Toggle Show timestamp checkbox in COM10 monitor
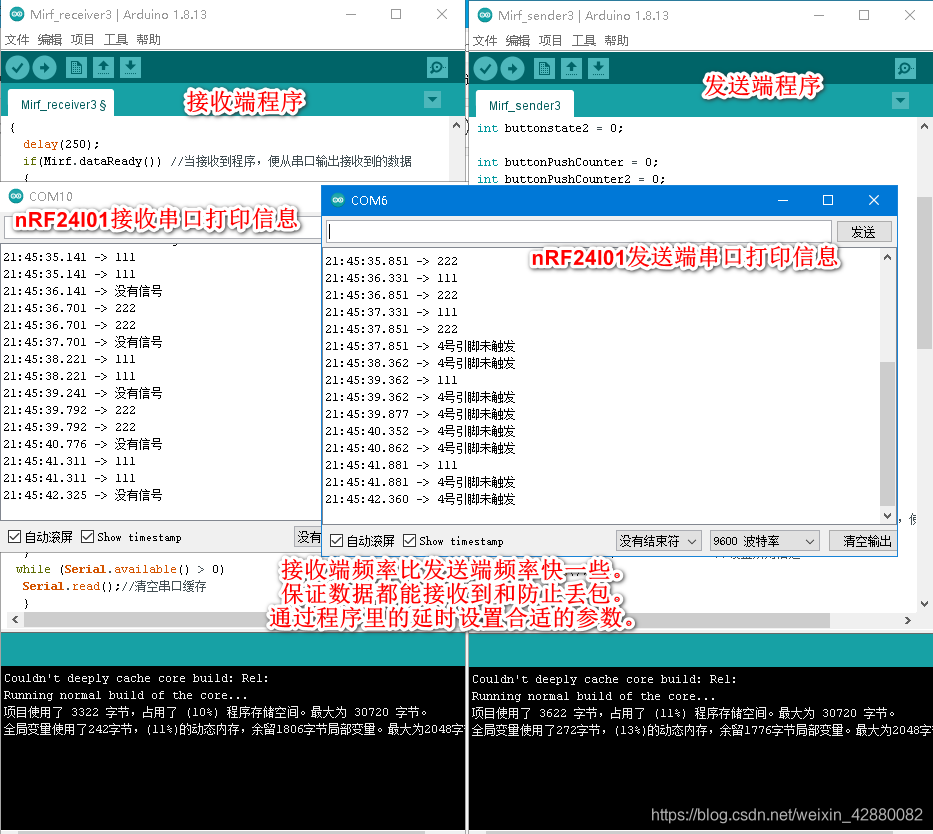This screenshot has width=933, height=834. tap(87, 537)
